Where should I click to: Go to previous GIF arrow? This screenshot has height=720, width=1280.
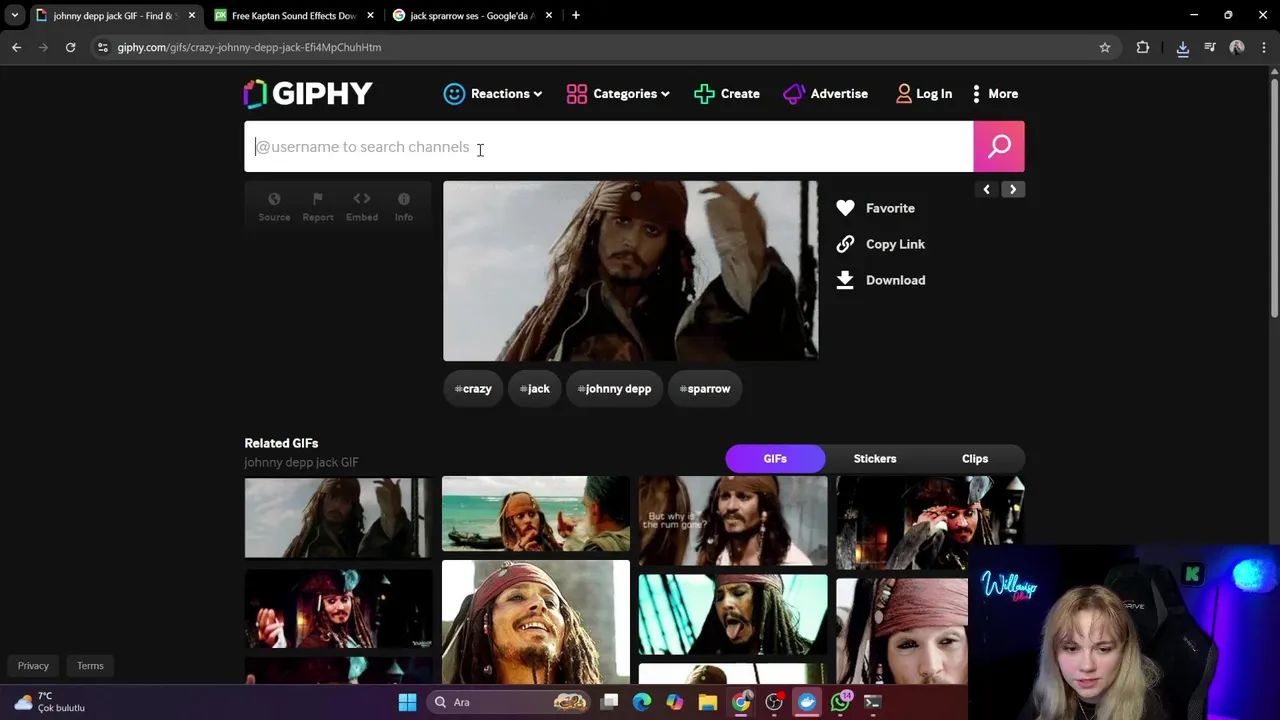click(986, 189)
